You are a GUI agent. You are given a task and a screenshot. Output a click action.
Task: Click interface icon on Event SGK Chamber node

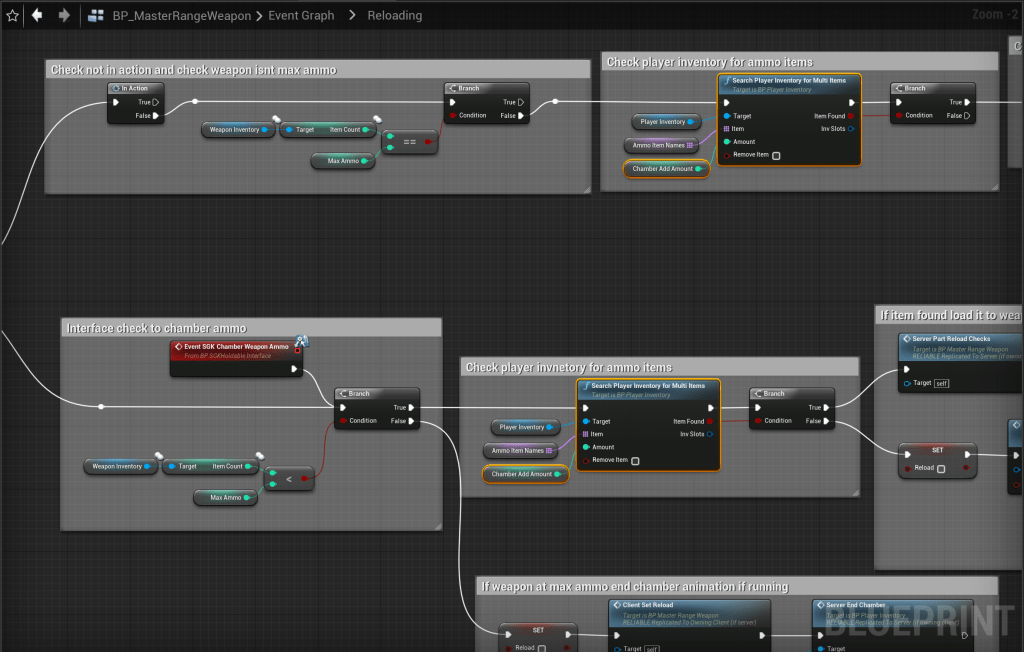pyautogui.click(x=299, y=342)
